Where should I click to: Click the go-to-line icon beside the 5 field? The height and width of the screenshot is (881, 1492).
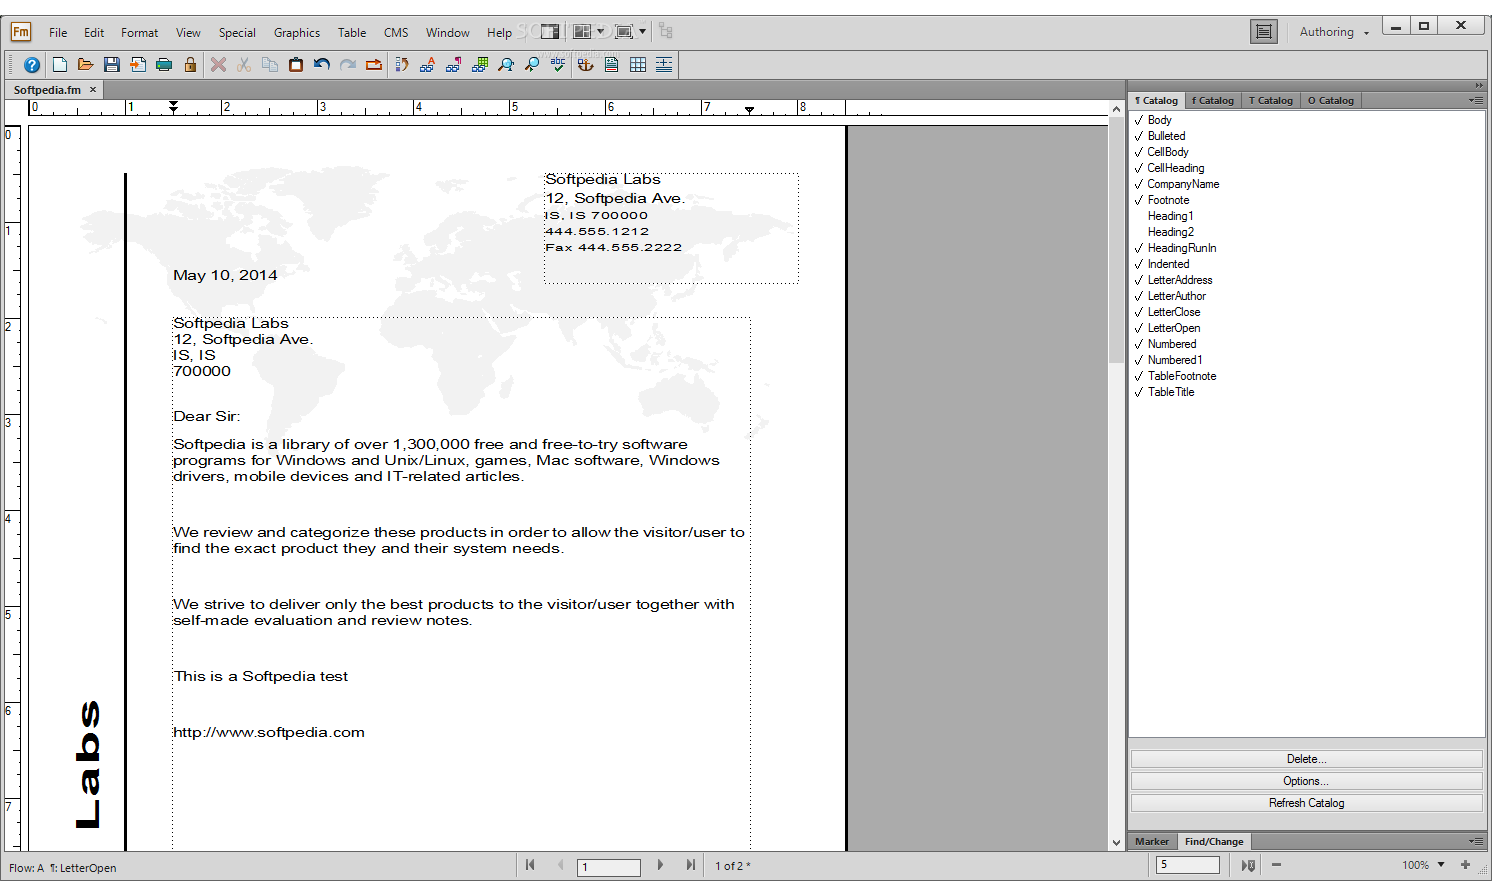1248,865
